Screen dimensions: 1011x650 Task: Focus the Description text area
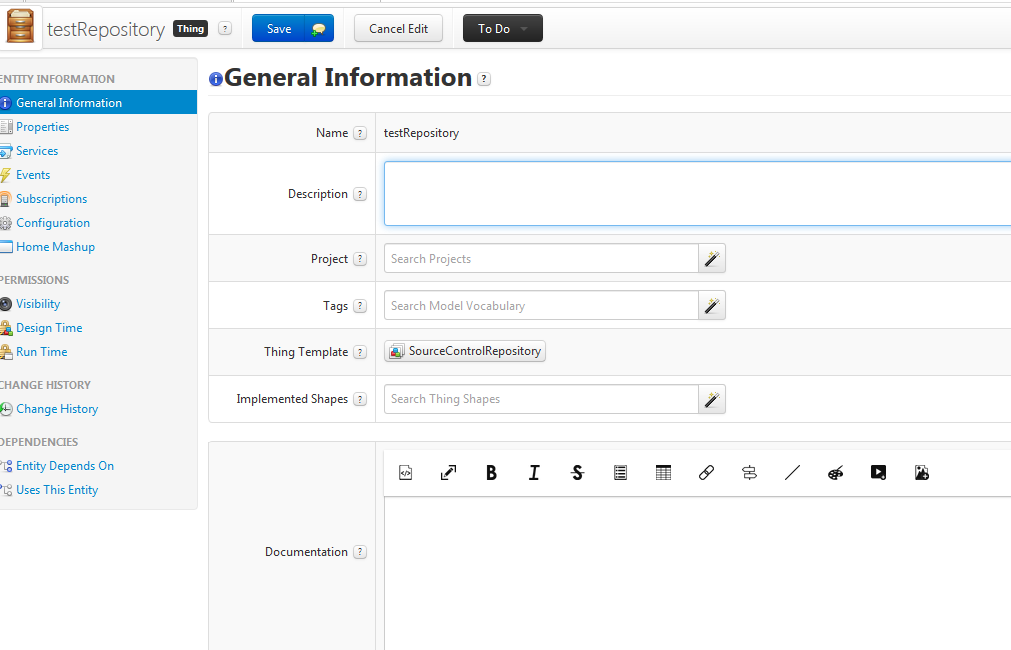698,193
